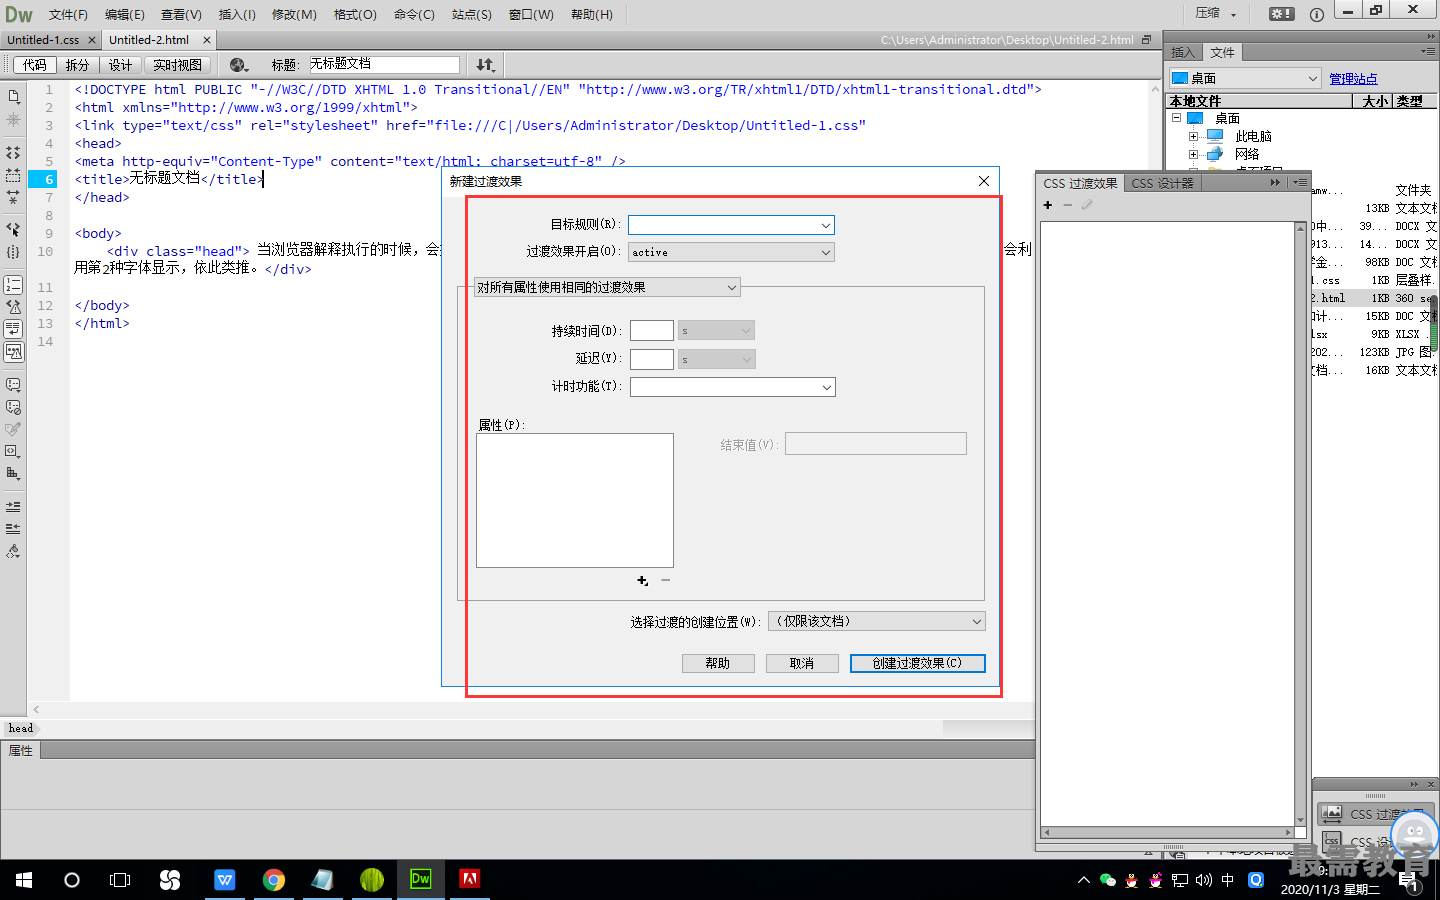Viewport: 1440px width, 900px height.
Task: Click the collapse selection icon
Action: (14, 175)
